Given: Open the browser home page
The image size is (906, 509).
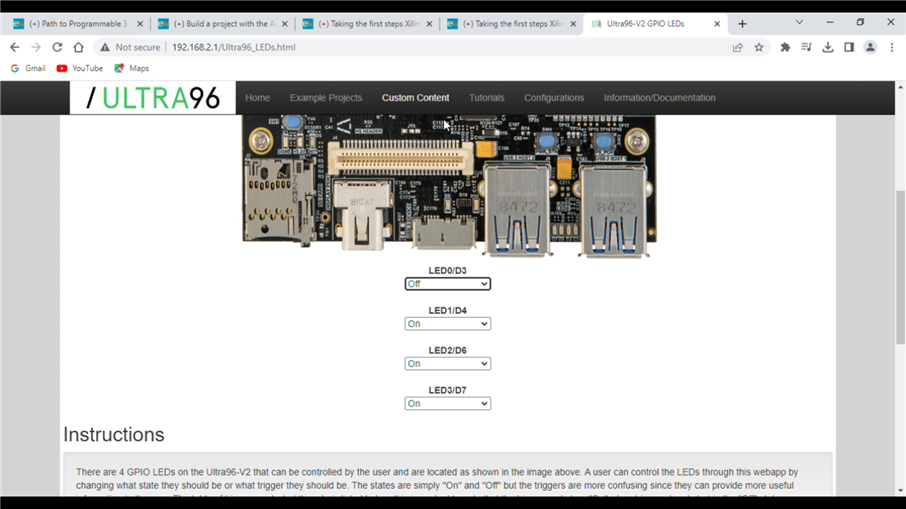Looking at the screenshot, I should [79, 47].
